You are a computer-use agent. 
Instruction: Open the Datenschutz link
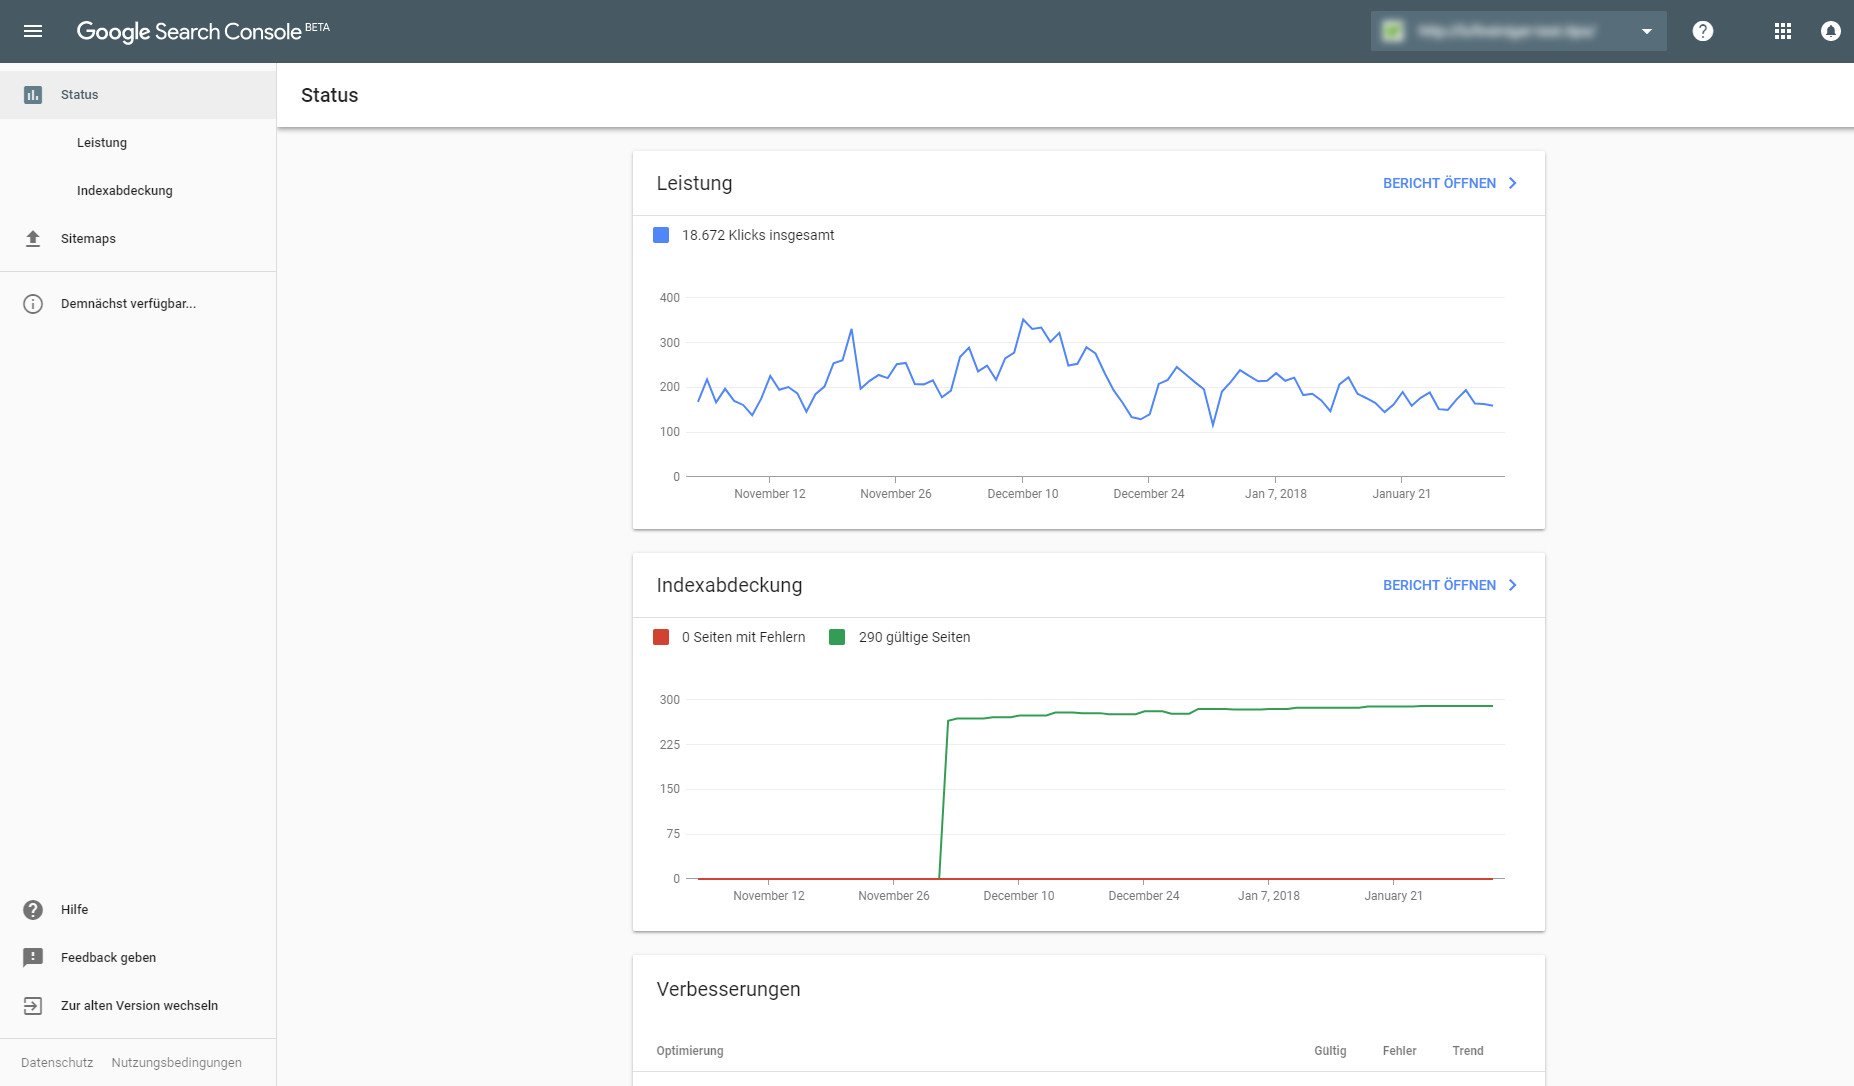57,1063
